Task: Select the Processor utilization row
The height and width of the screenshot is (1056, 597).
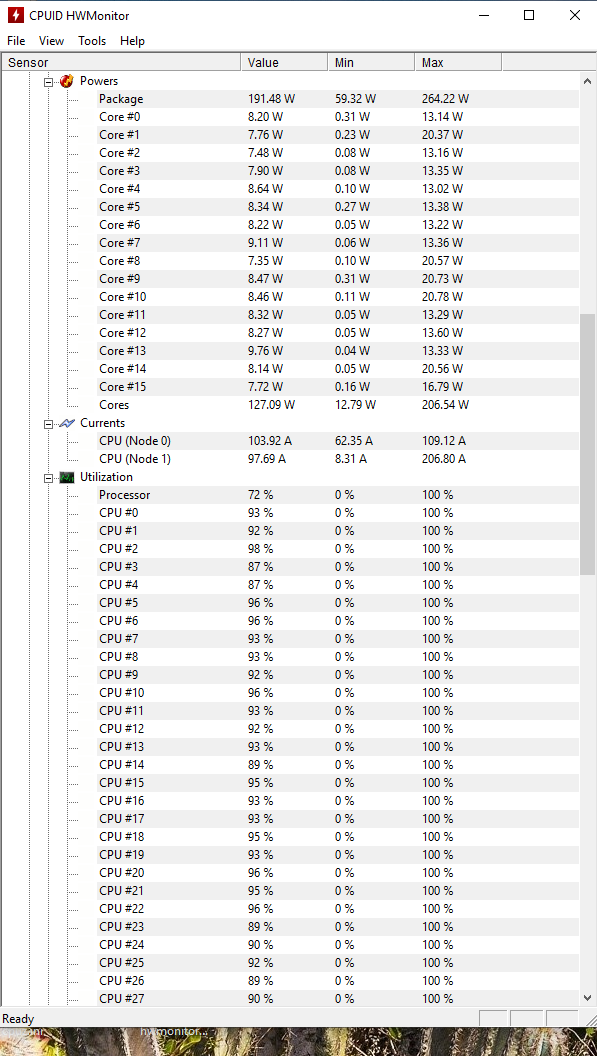Action: [338, 495]
